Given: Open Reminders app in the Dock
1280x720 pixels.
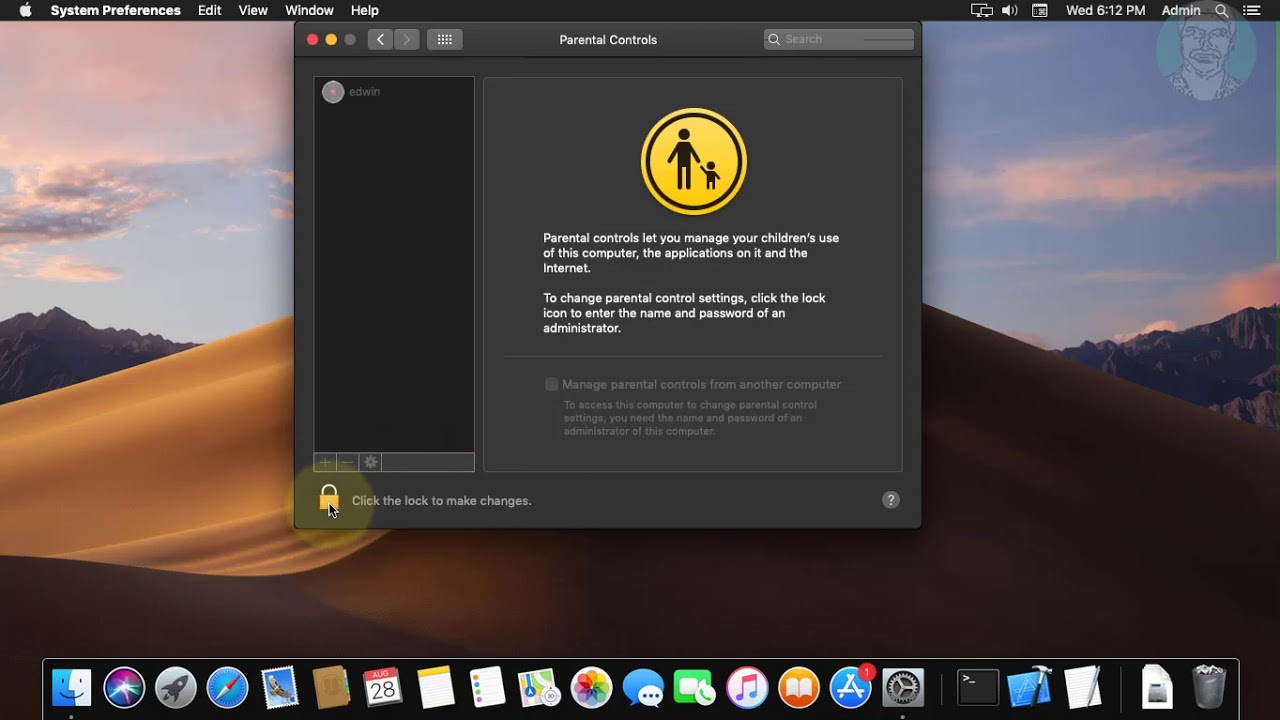Looking at the screenshot, I should pos(488,688).
